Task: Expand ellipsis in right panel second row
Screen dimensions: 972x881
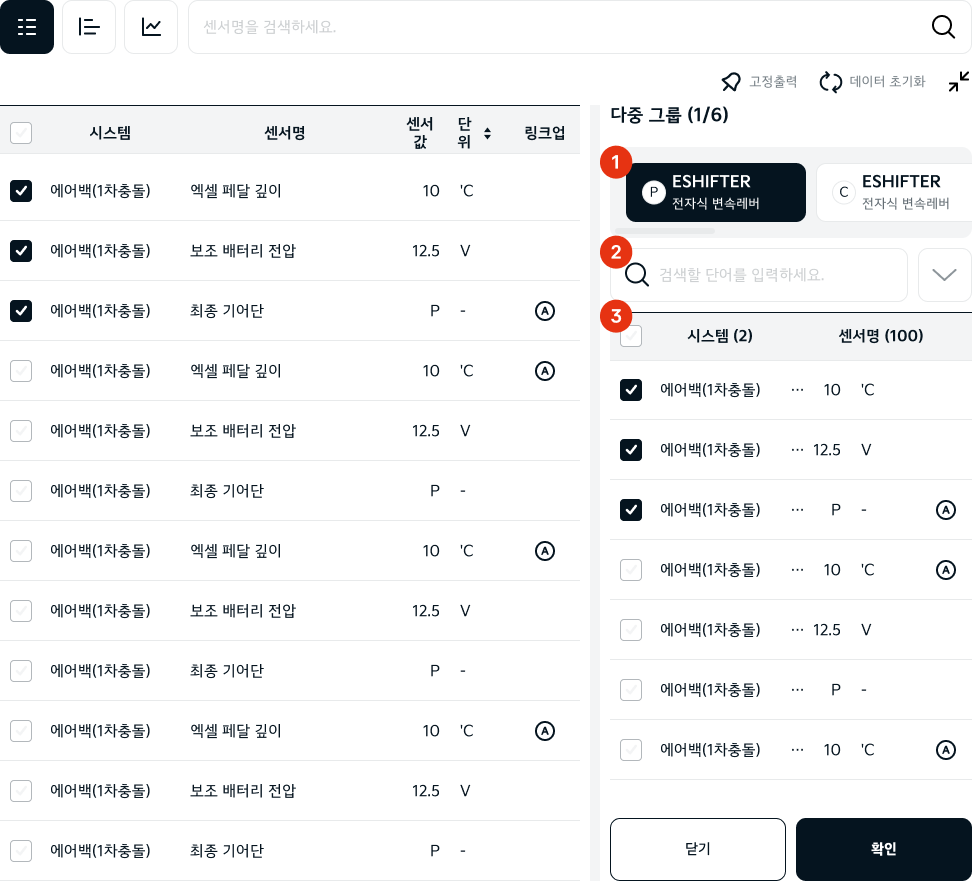Action: coord(797,450)
